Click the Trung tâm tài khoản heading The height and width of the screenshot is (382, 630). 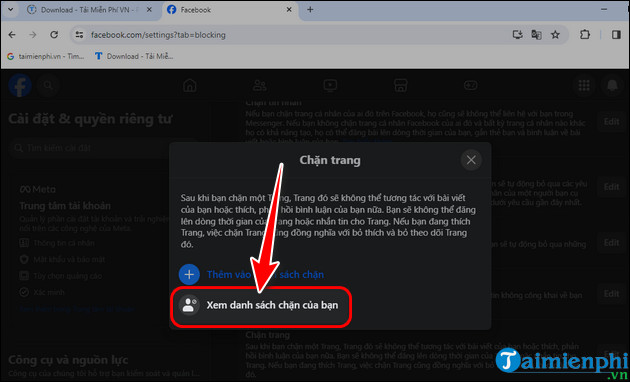(65, 206)
